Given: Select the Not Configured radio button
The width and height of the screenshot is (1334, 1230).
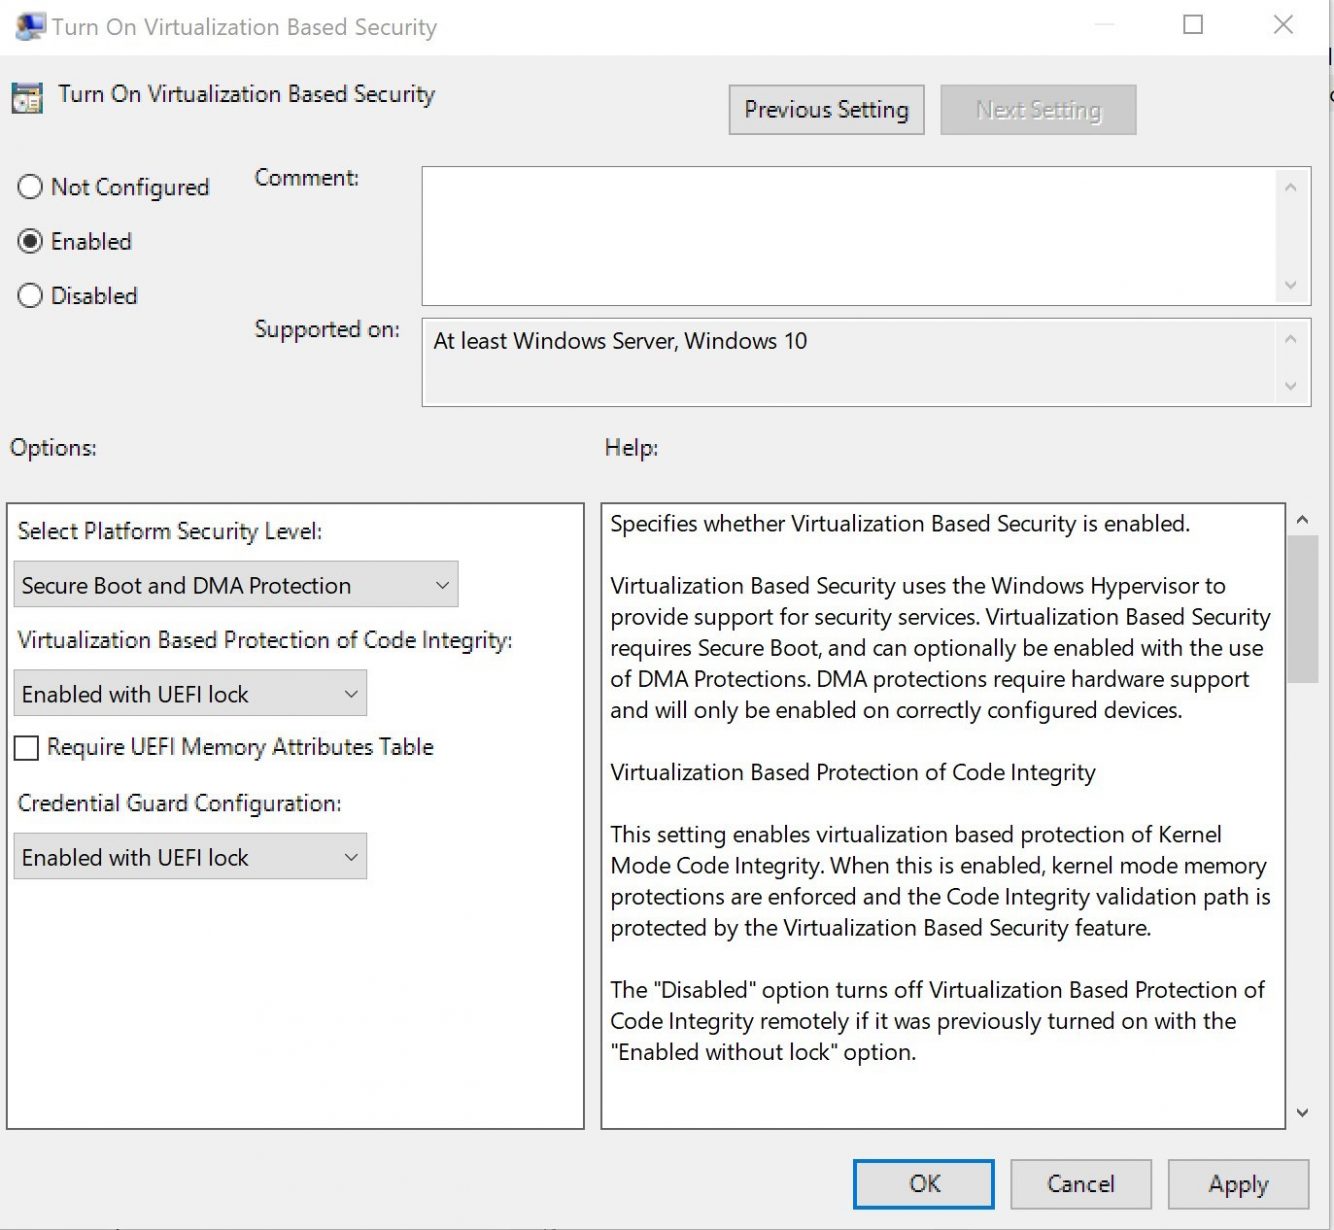Looking at the screenshot, I should click(x=29, y=186).
